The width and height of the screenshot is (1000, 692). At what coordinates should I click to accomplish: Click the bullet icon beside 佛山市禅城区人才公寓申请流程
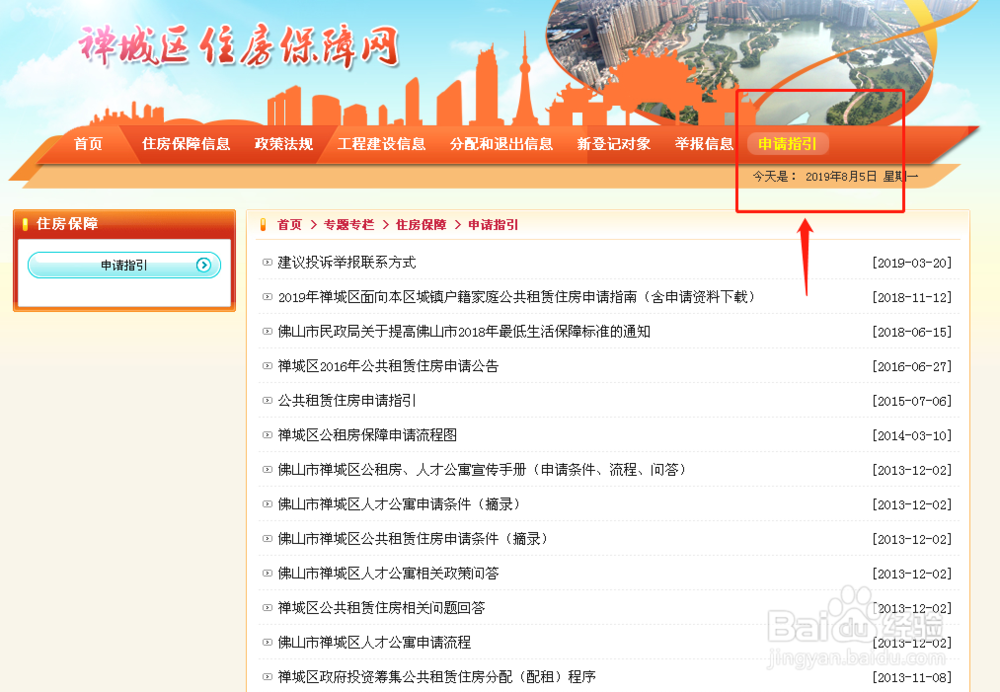click(x=265, y=642)
